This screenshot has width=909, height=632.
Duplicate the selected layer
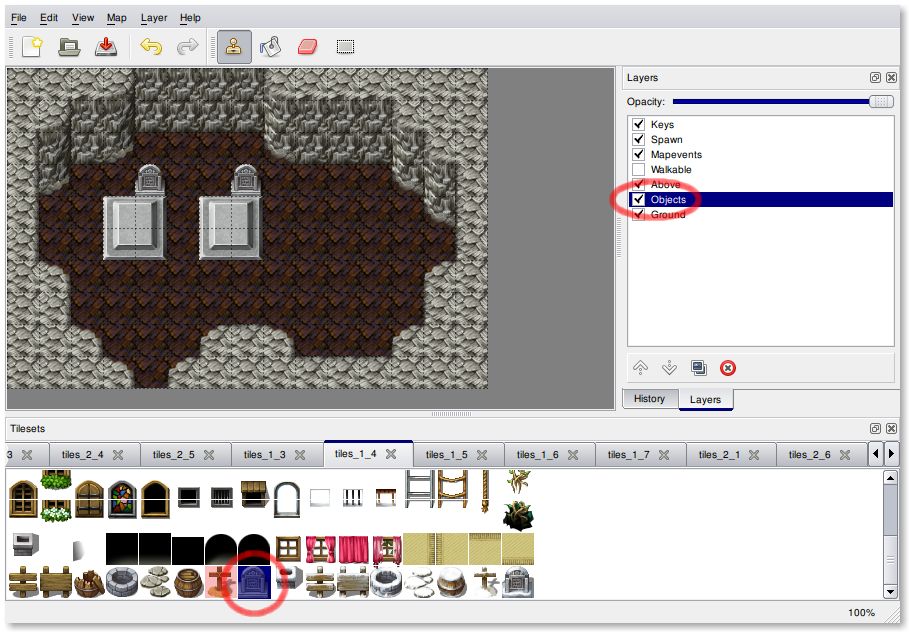tap(699, 368)
